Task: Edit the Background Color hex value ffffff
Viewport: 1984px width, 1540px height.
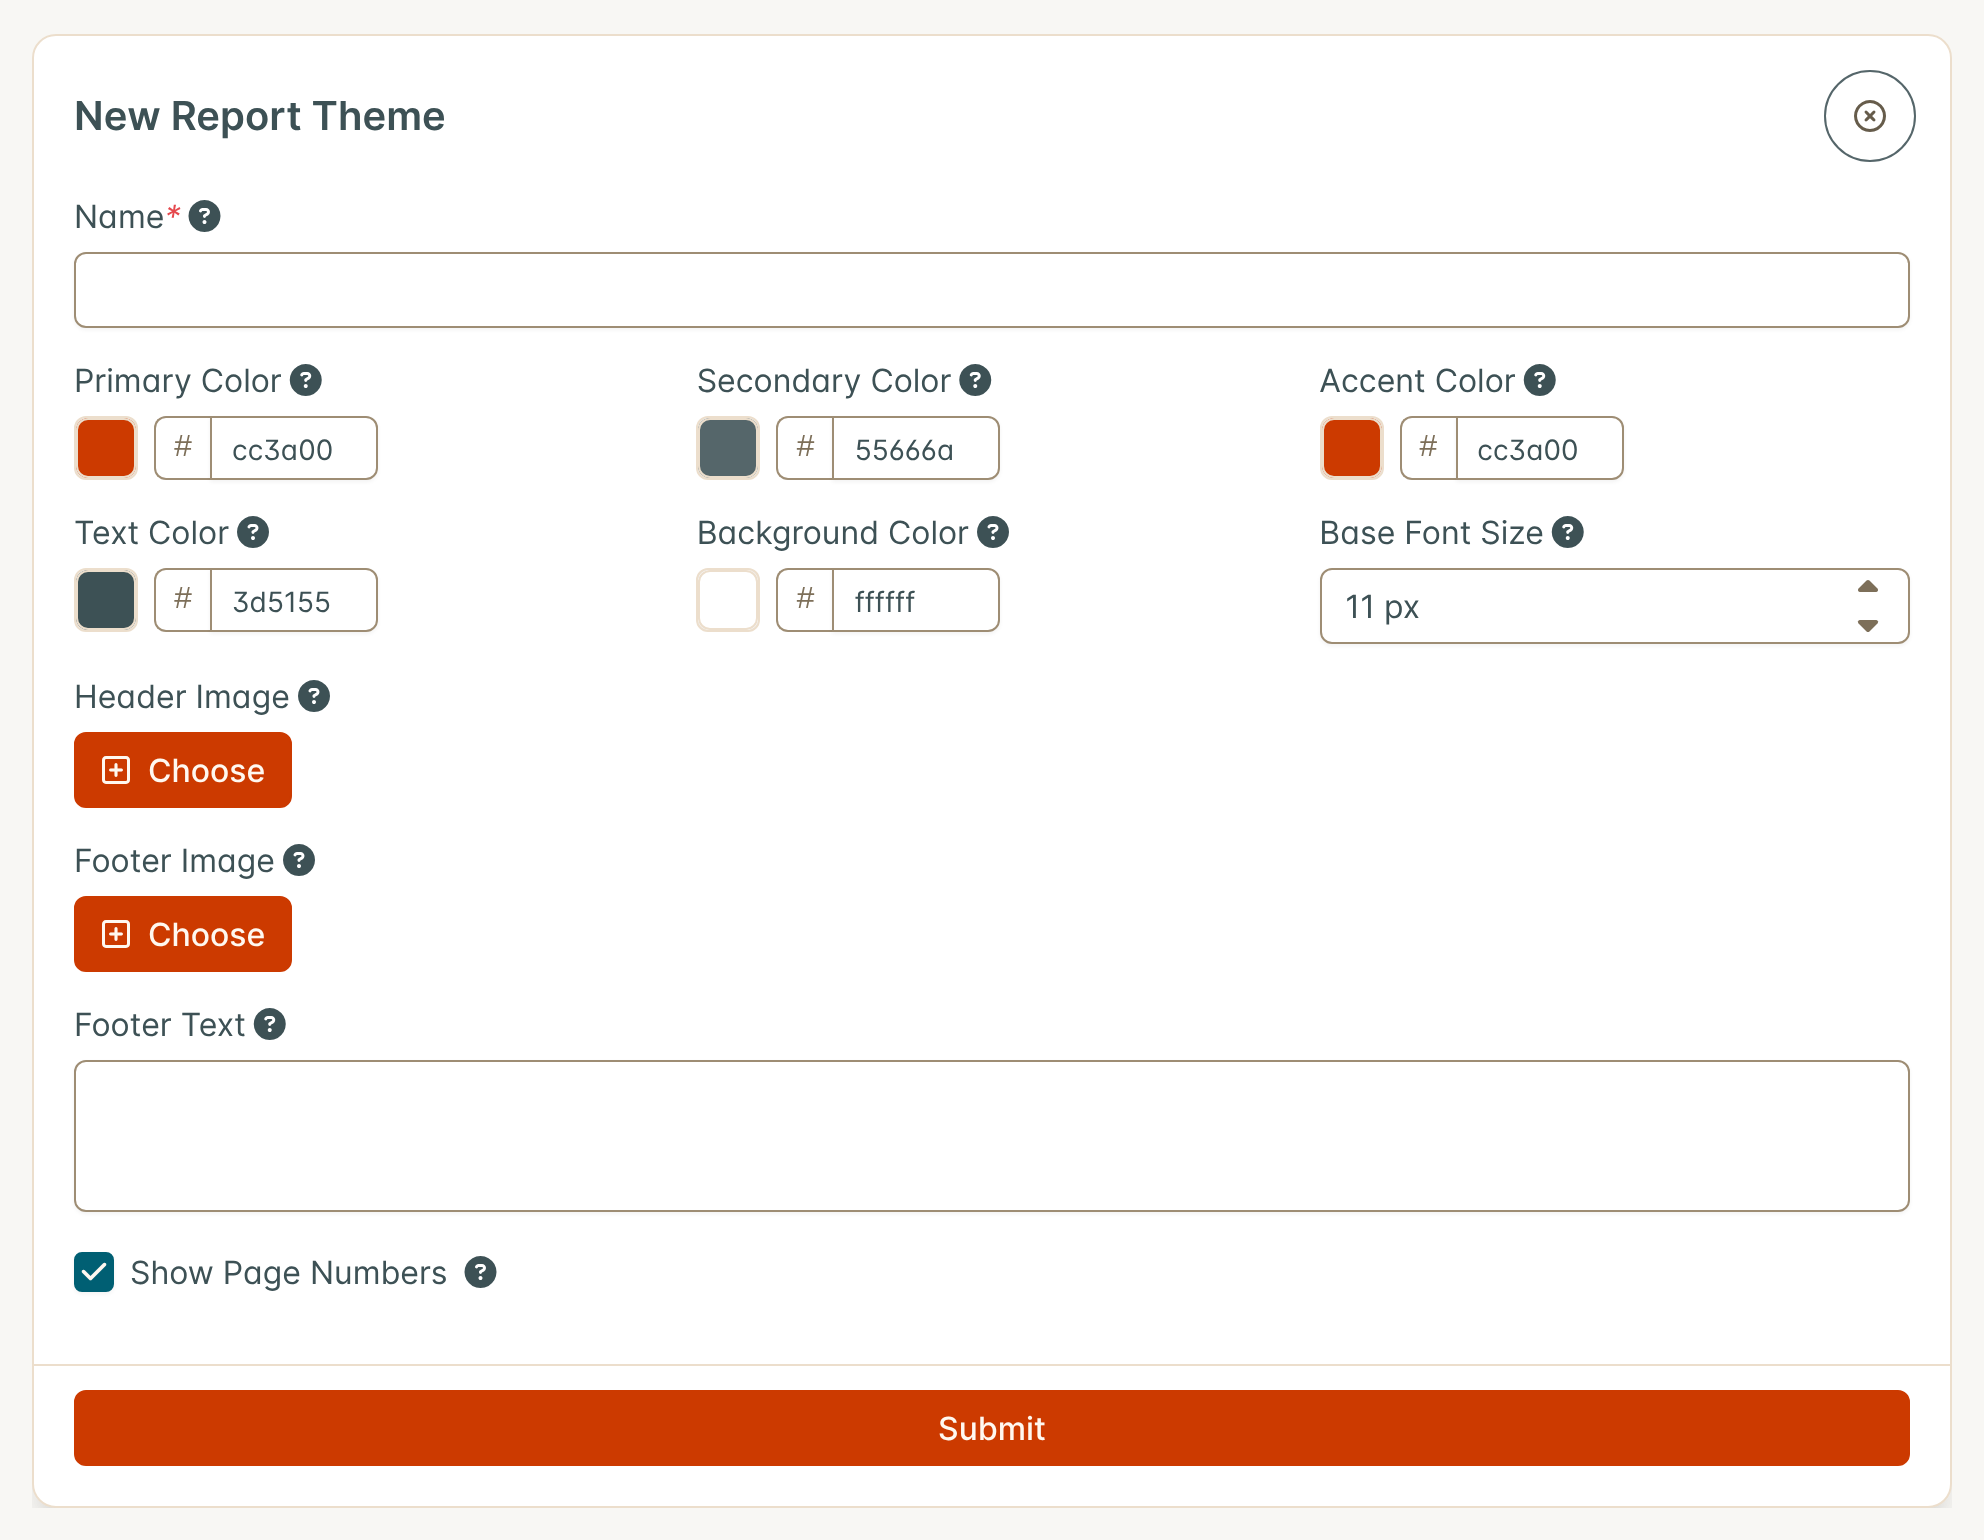Action: 916,600
